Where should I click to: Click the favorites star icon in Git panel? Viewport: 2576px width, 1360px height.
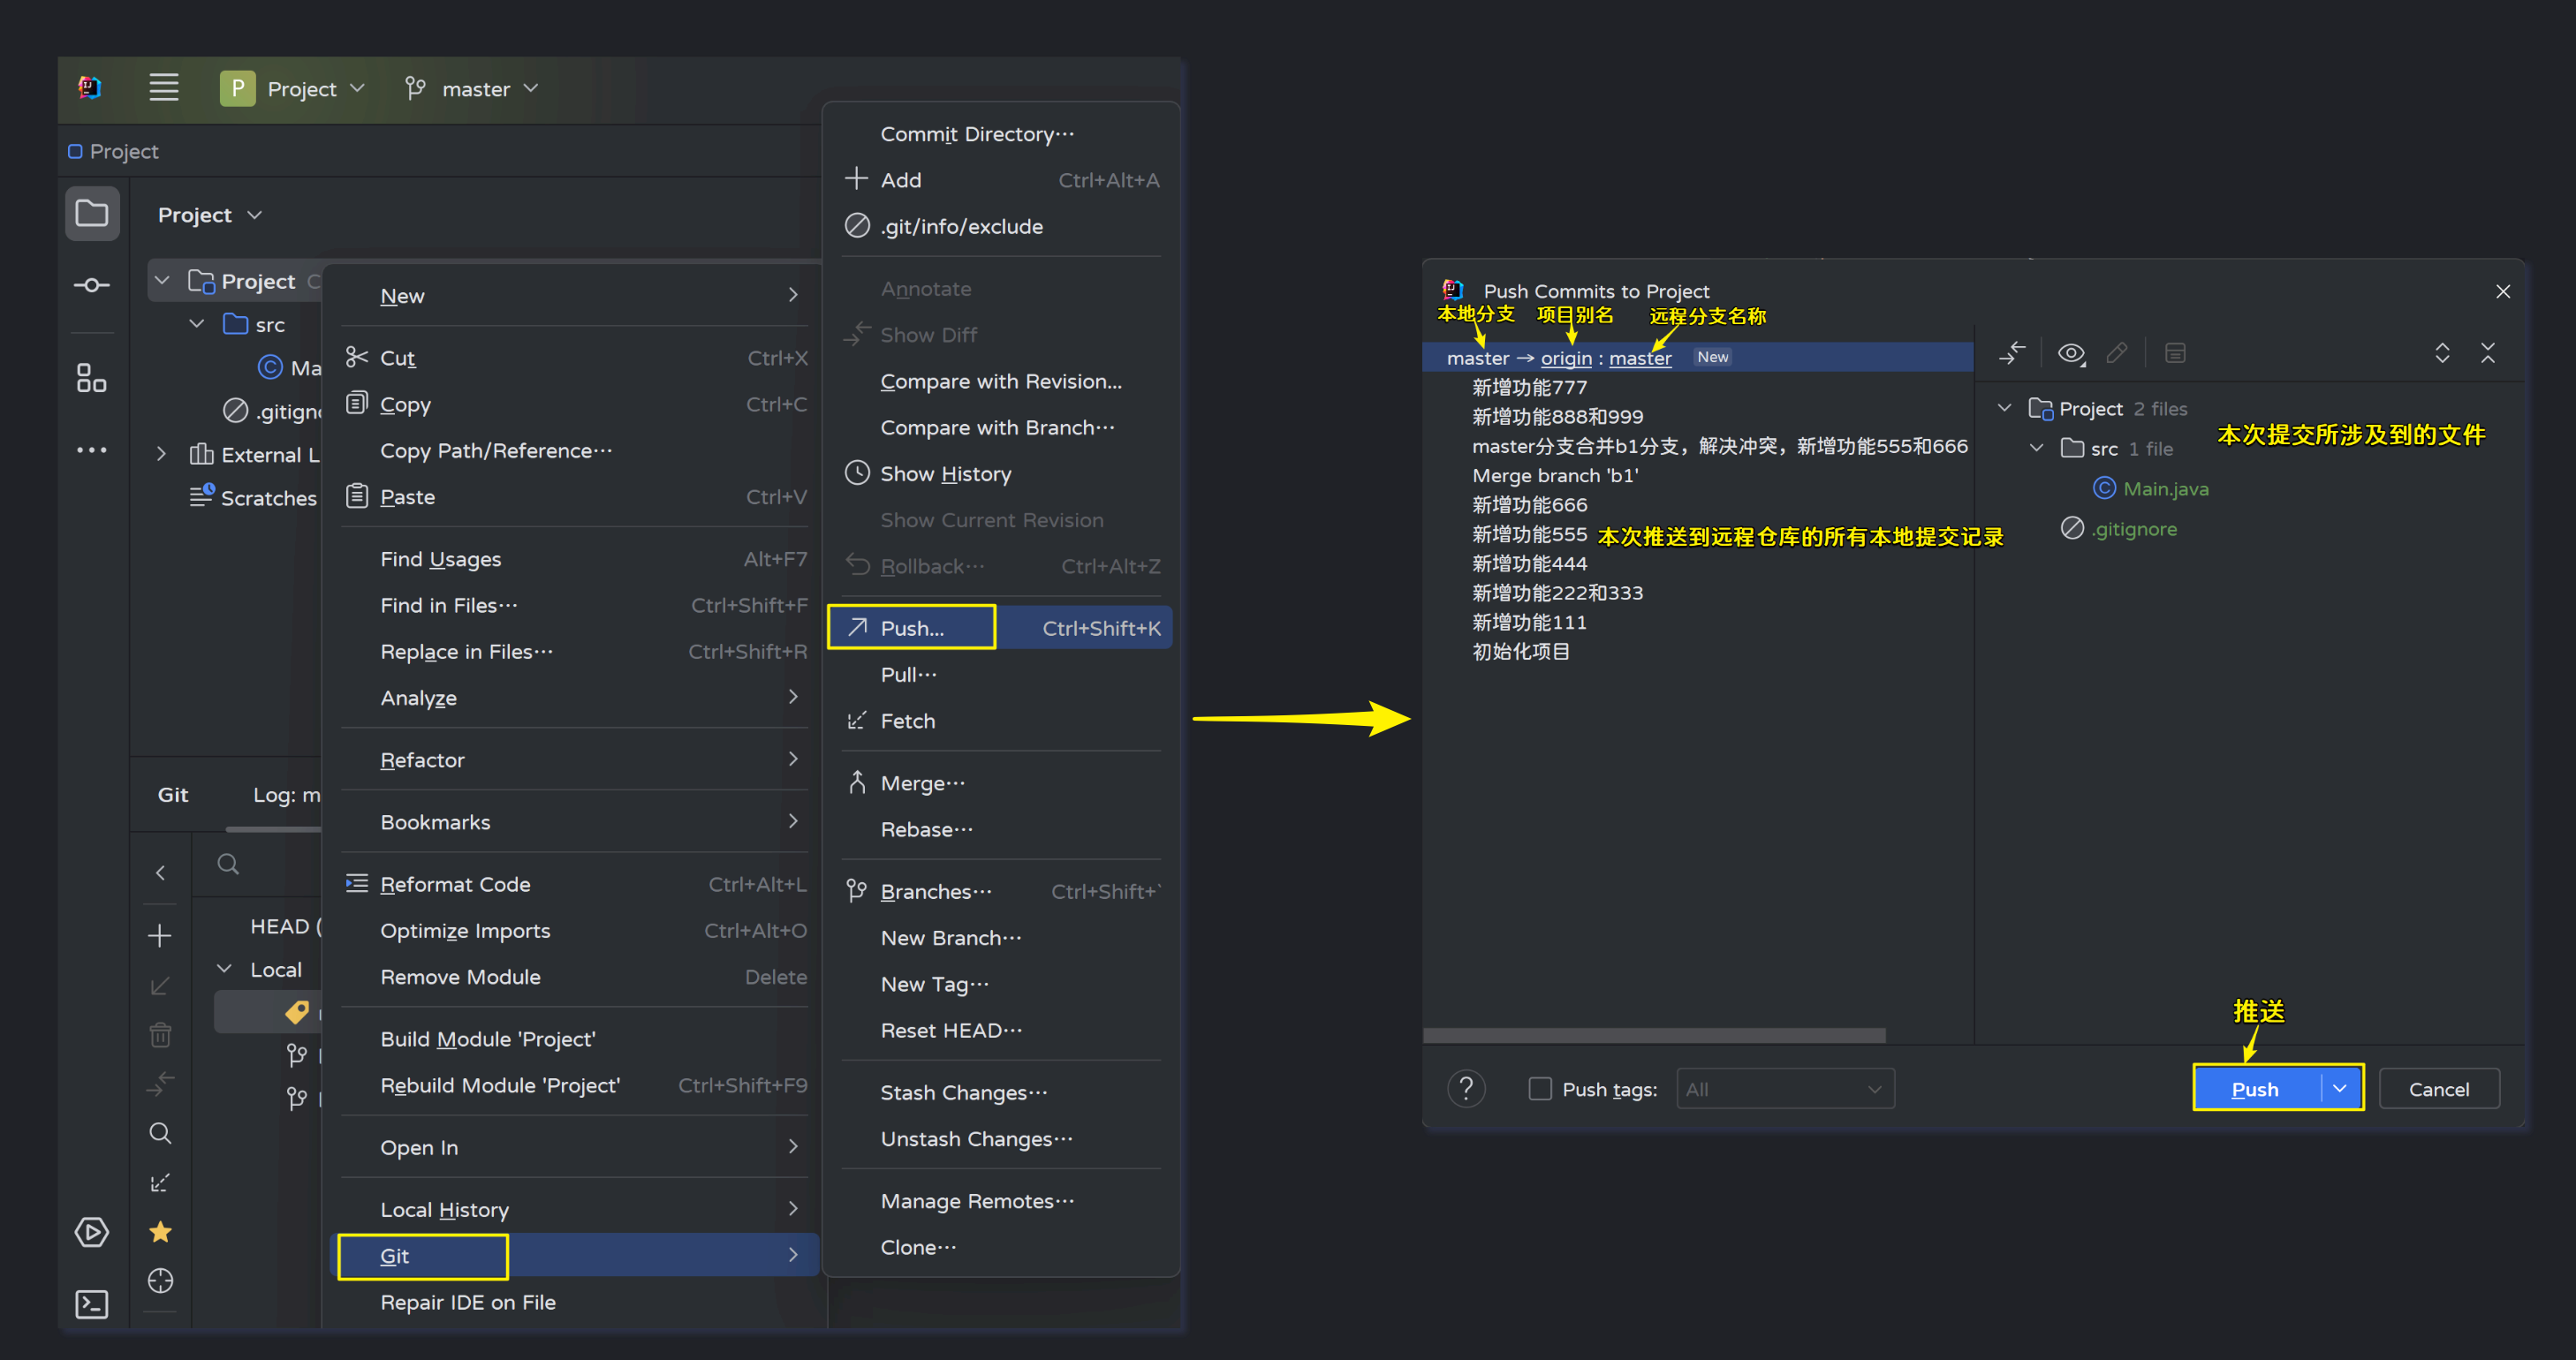coord(160,1232)
